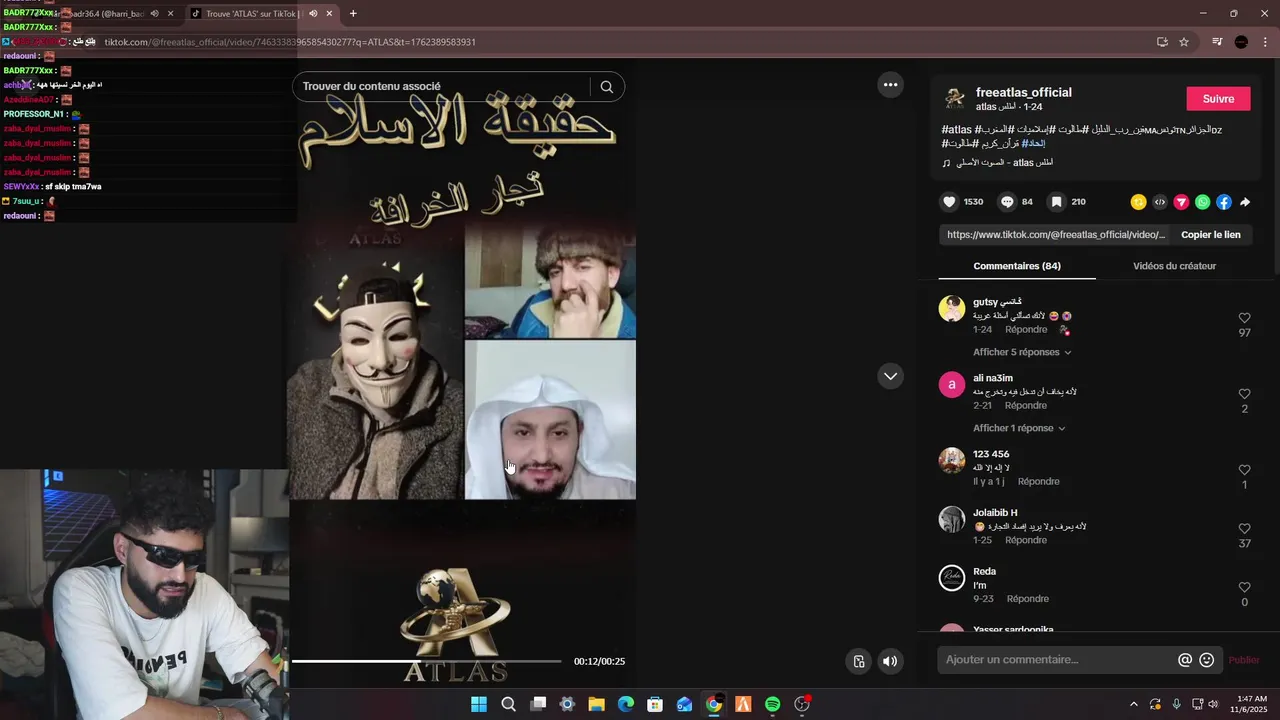Open freeatlas_official creator avatar

tap(956, 99)
